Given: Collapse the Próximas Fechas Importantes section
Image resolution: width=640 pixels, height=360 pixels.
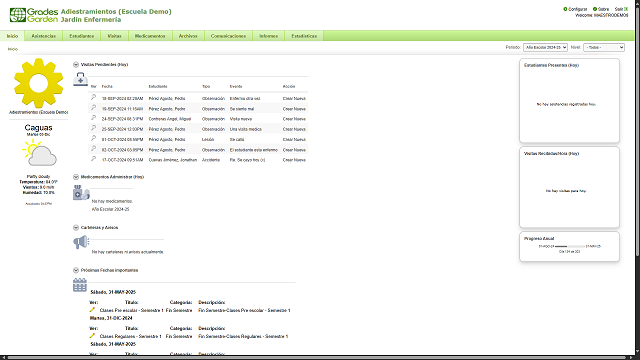Looking at the screenshot, I should point(76,270).
